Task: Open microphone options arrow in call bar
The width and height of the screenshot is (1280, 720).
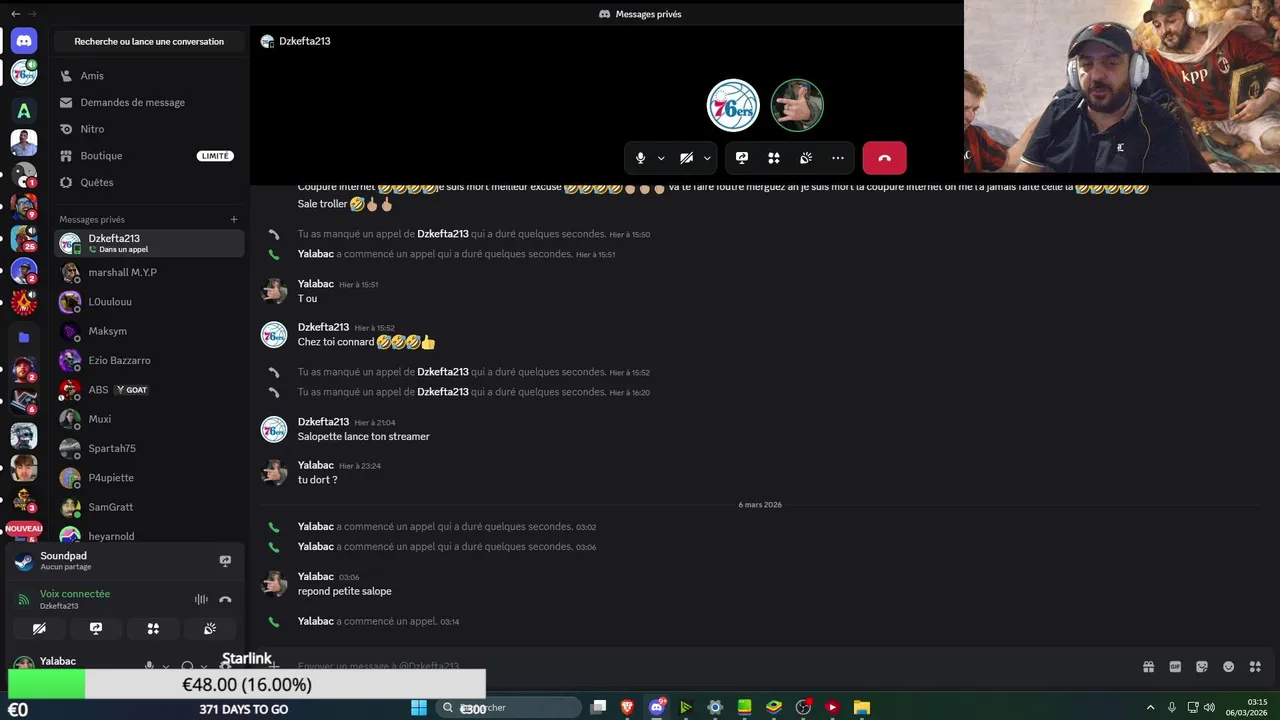Action: [x=661, y=158]
